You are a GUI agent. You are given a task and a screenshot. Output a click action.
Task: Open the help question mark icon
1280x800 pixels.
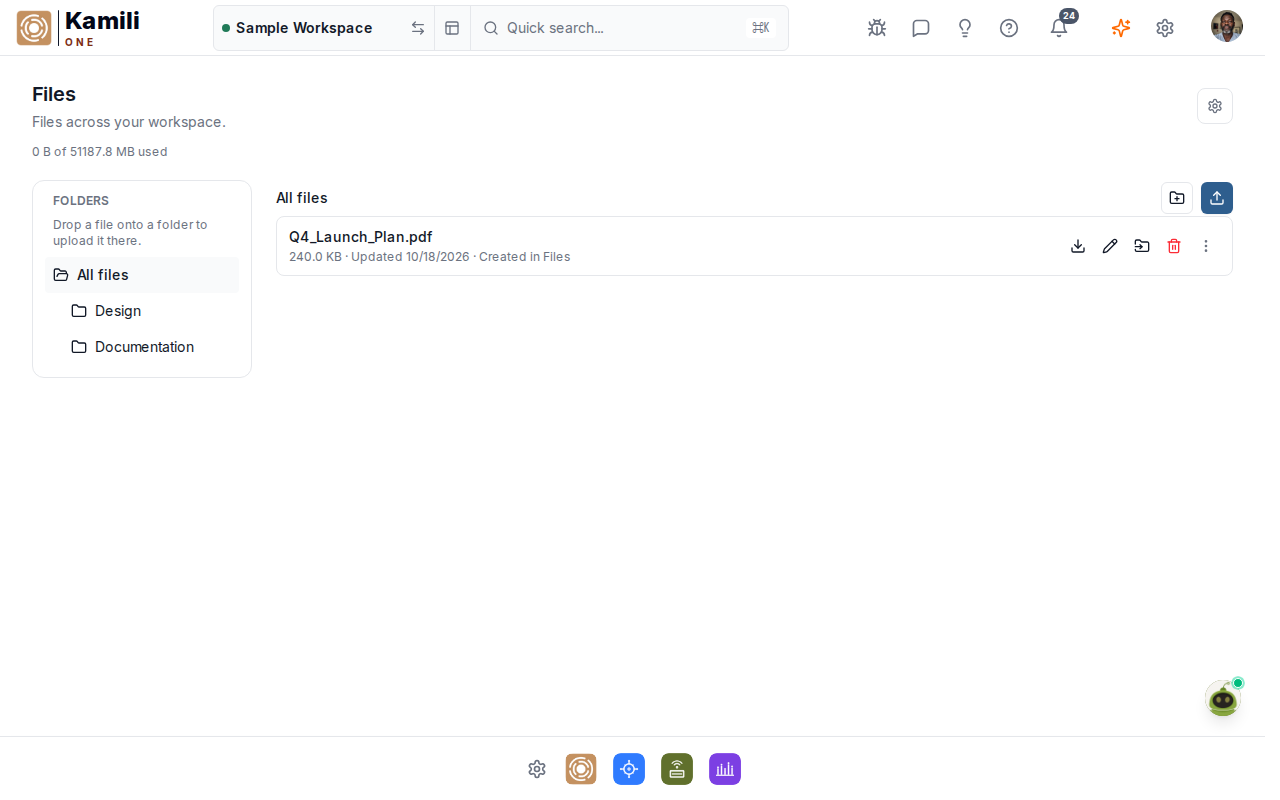[1009, 28]
